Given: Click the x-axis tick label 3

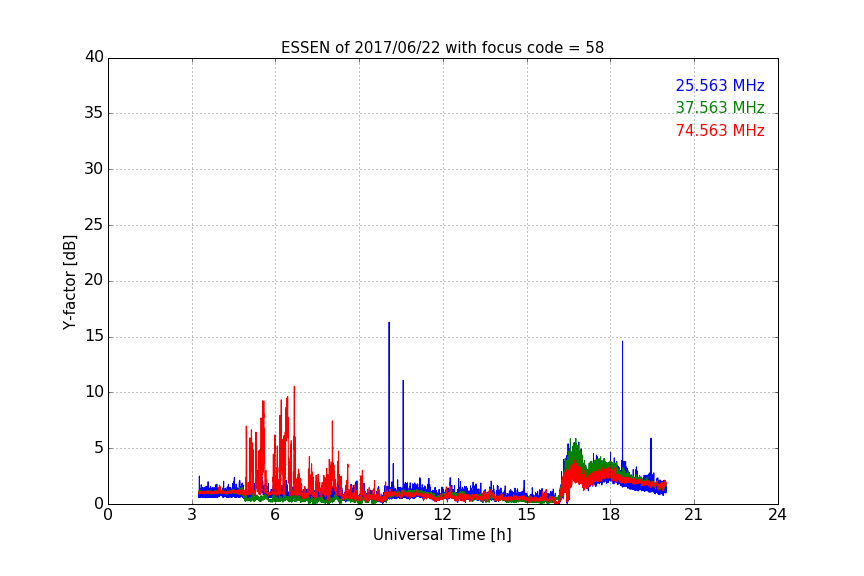Looking at the screenshot, I should pos(192,515).
